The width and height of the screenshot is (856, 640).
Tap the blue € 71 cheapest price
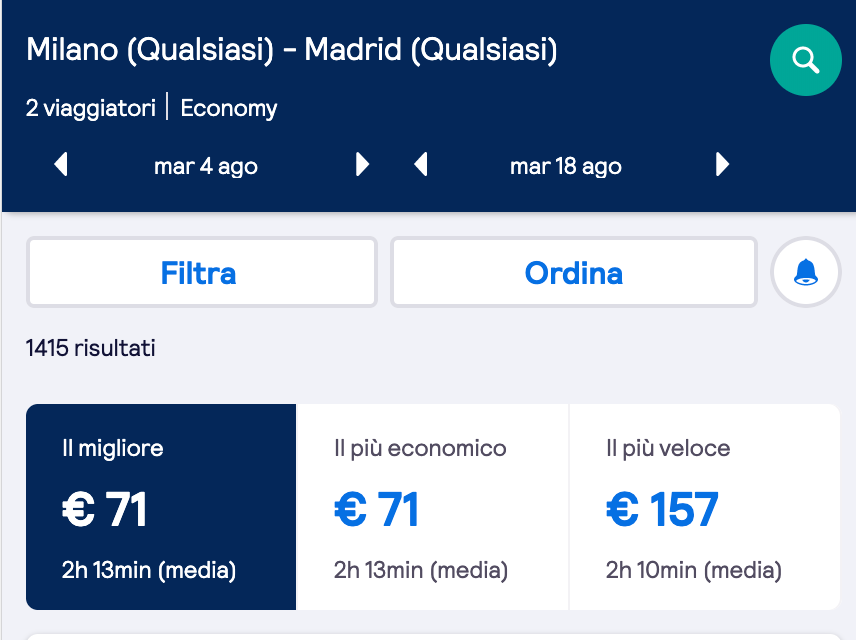tap(376, 509)
